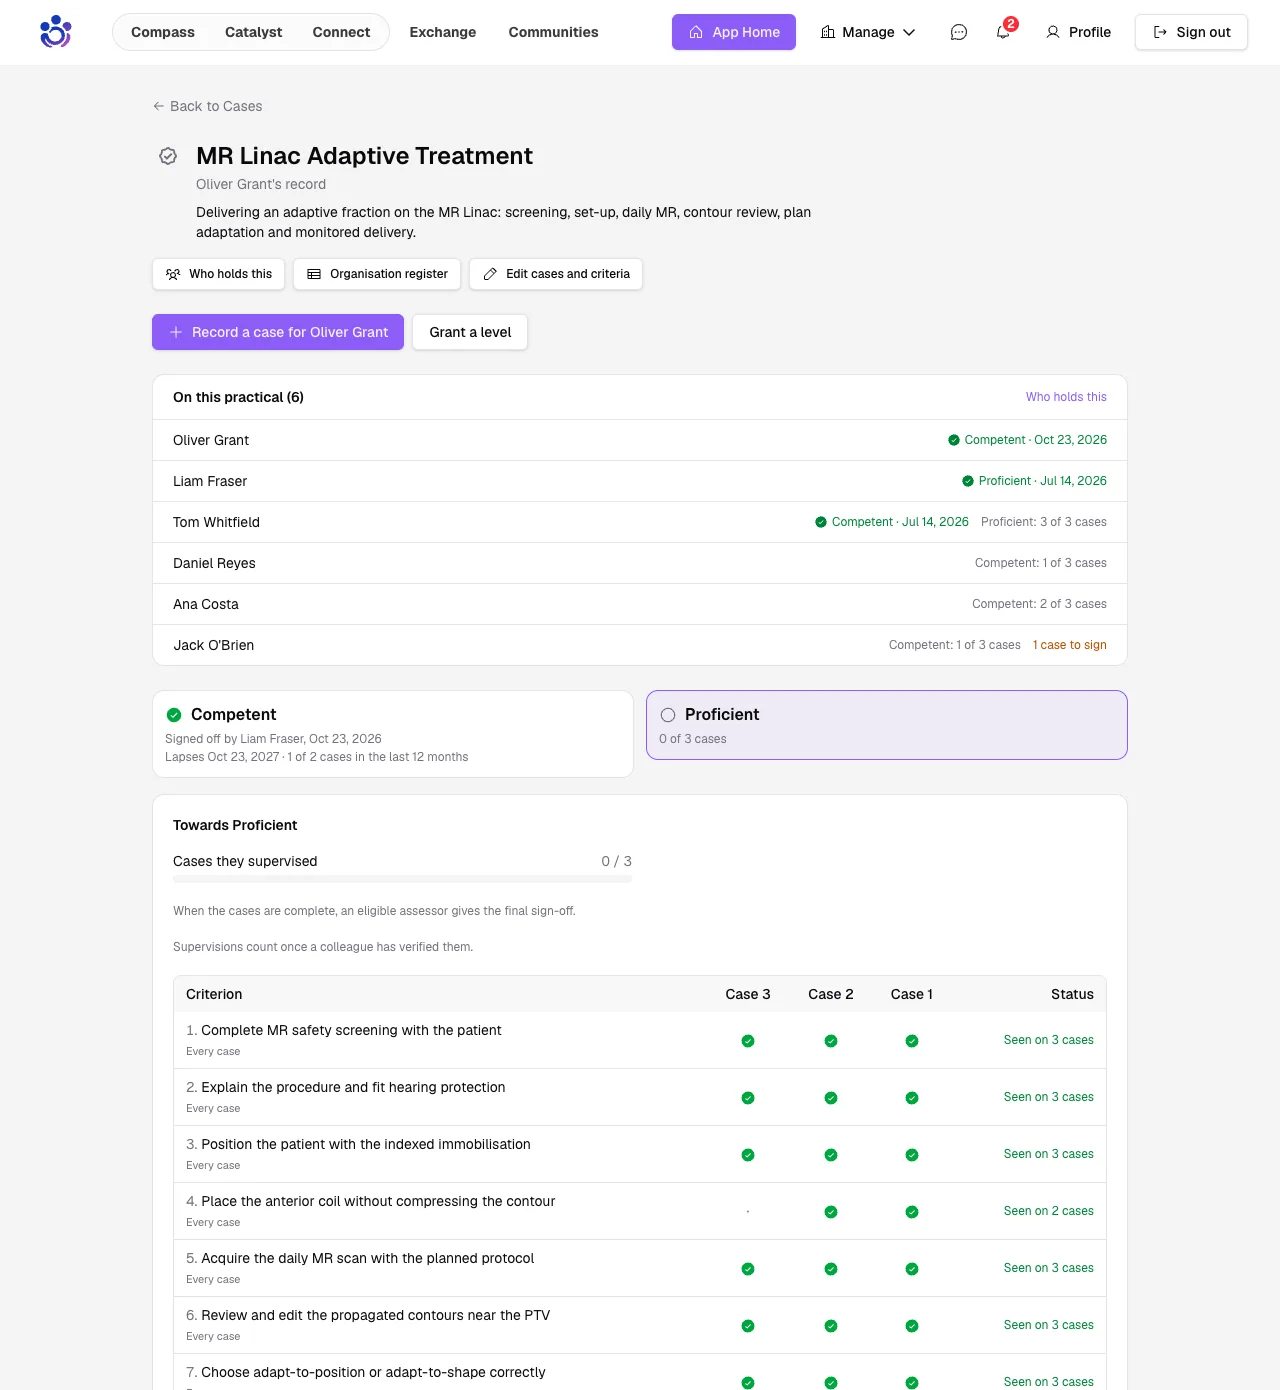Click the Seen on 2 cases status
Image resolution: width=1280 pixels, height=1390 pixels.
click(x=1049, y=1211)
